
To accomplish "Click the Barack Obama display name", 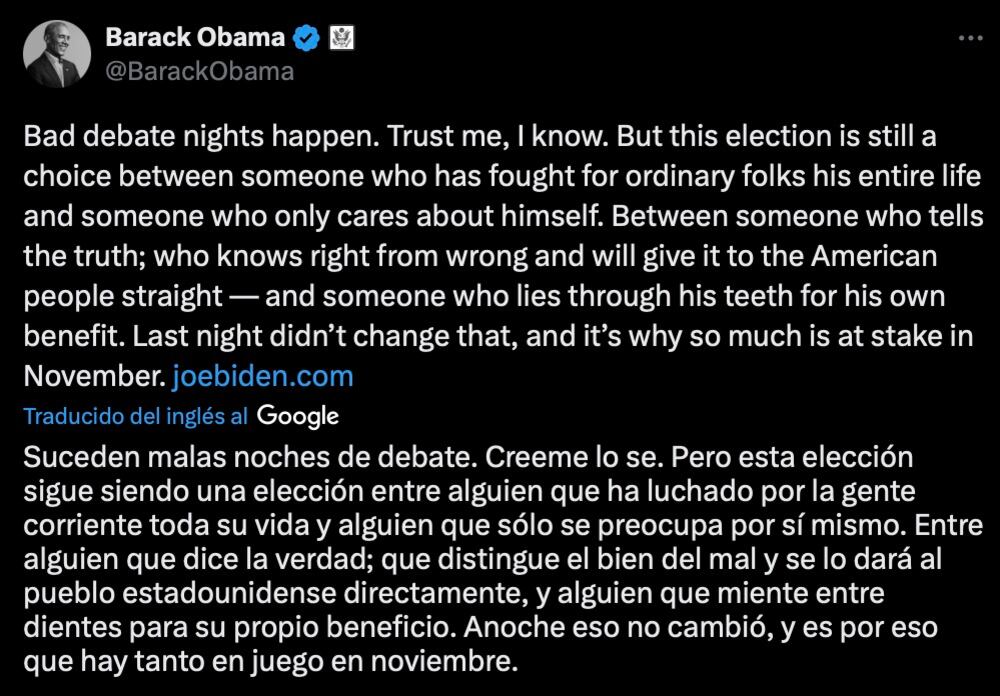I will 194,39.
